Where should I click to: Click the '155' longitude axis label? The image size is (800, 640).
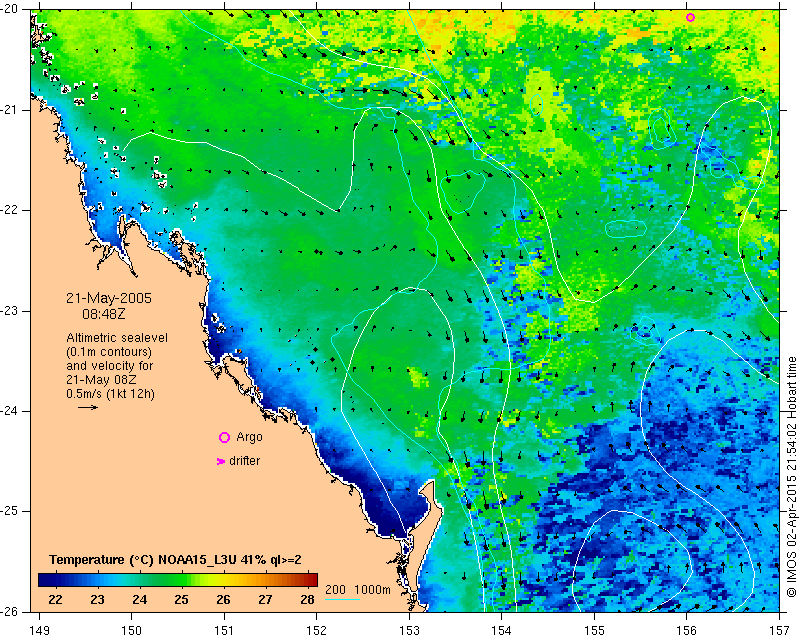[x=594, y=631]
